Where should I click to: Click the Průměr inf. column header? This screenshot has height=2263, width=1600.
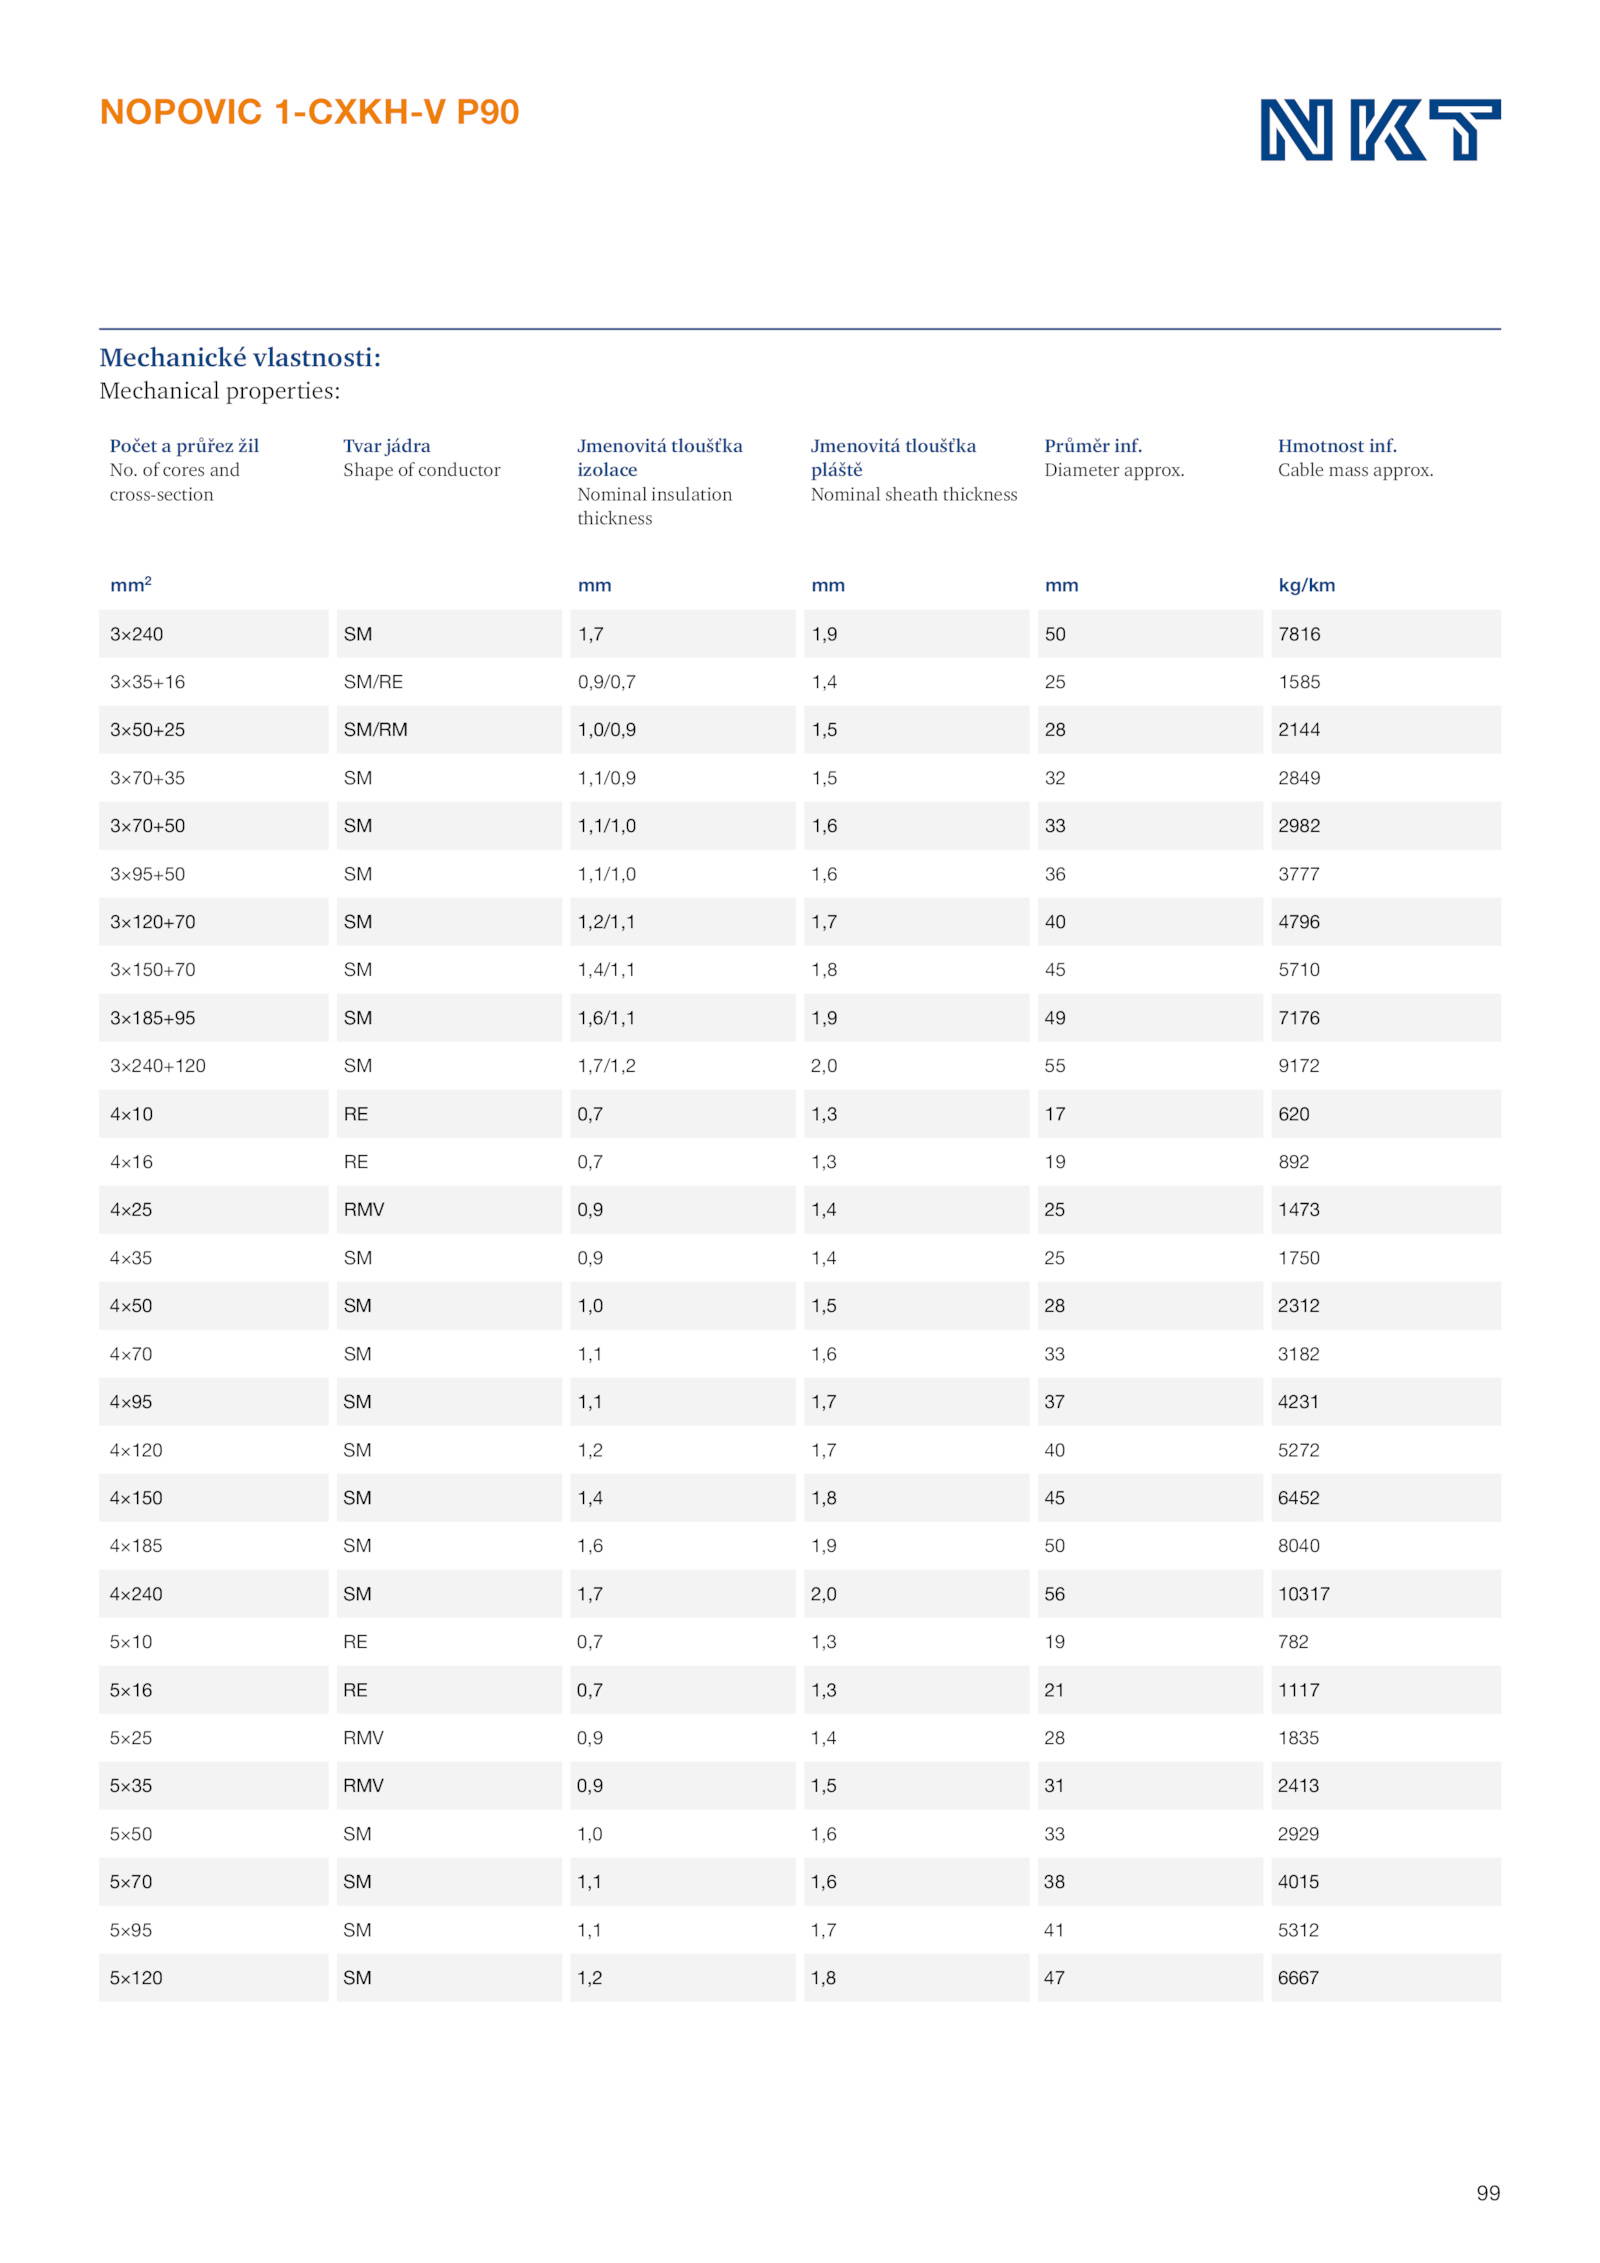(1093, 446)
